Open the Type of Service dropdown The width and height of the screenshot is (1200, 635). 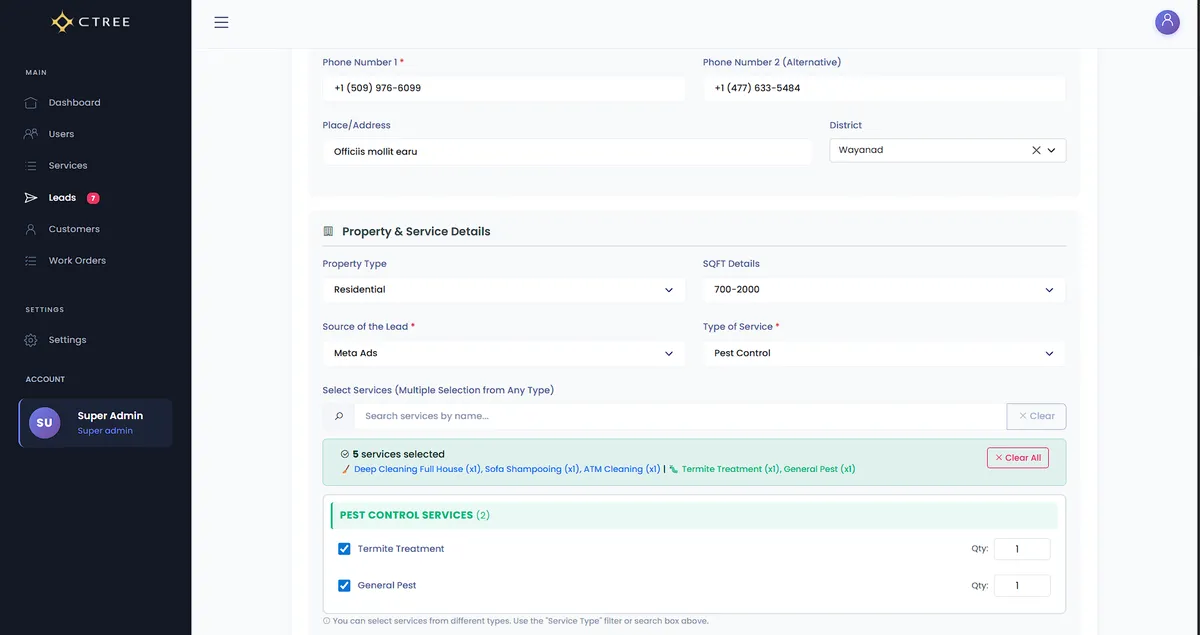point(884,353)
